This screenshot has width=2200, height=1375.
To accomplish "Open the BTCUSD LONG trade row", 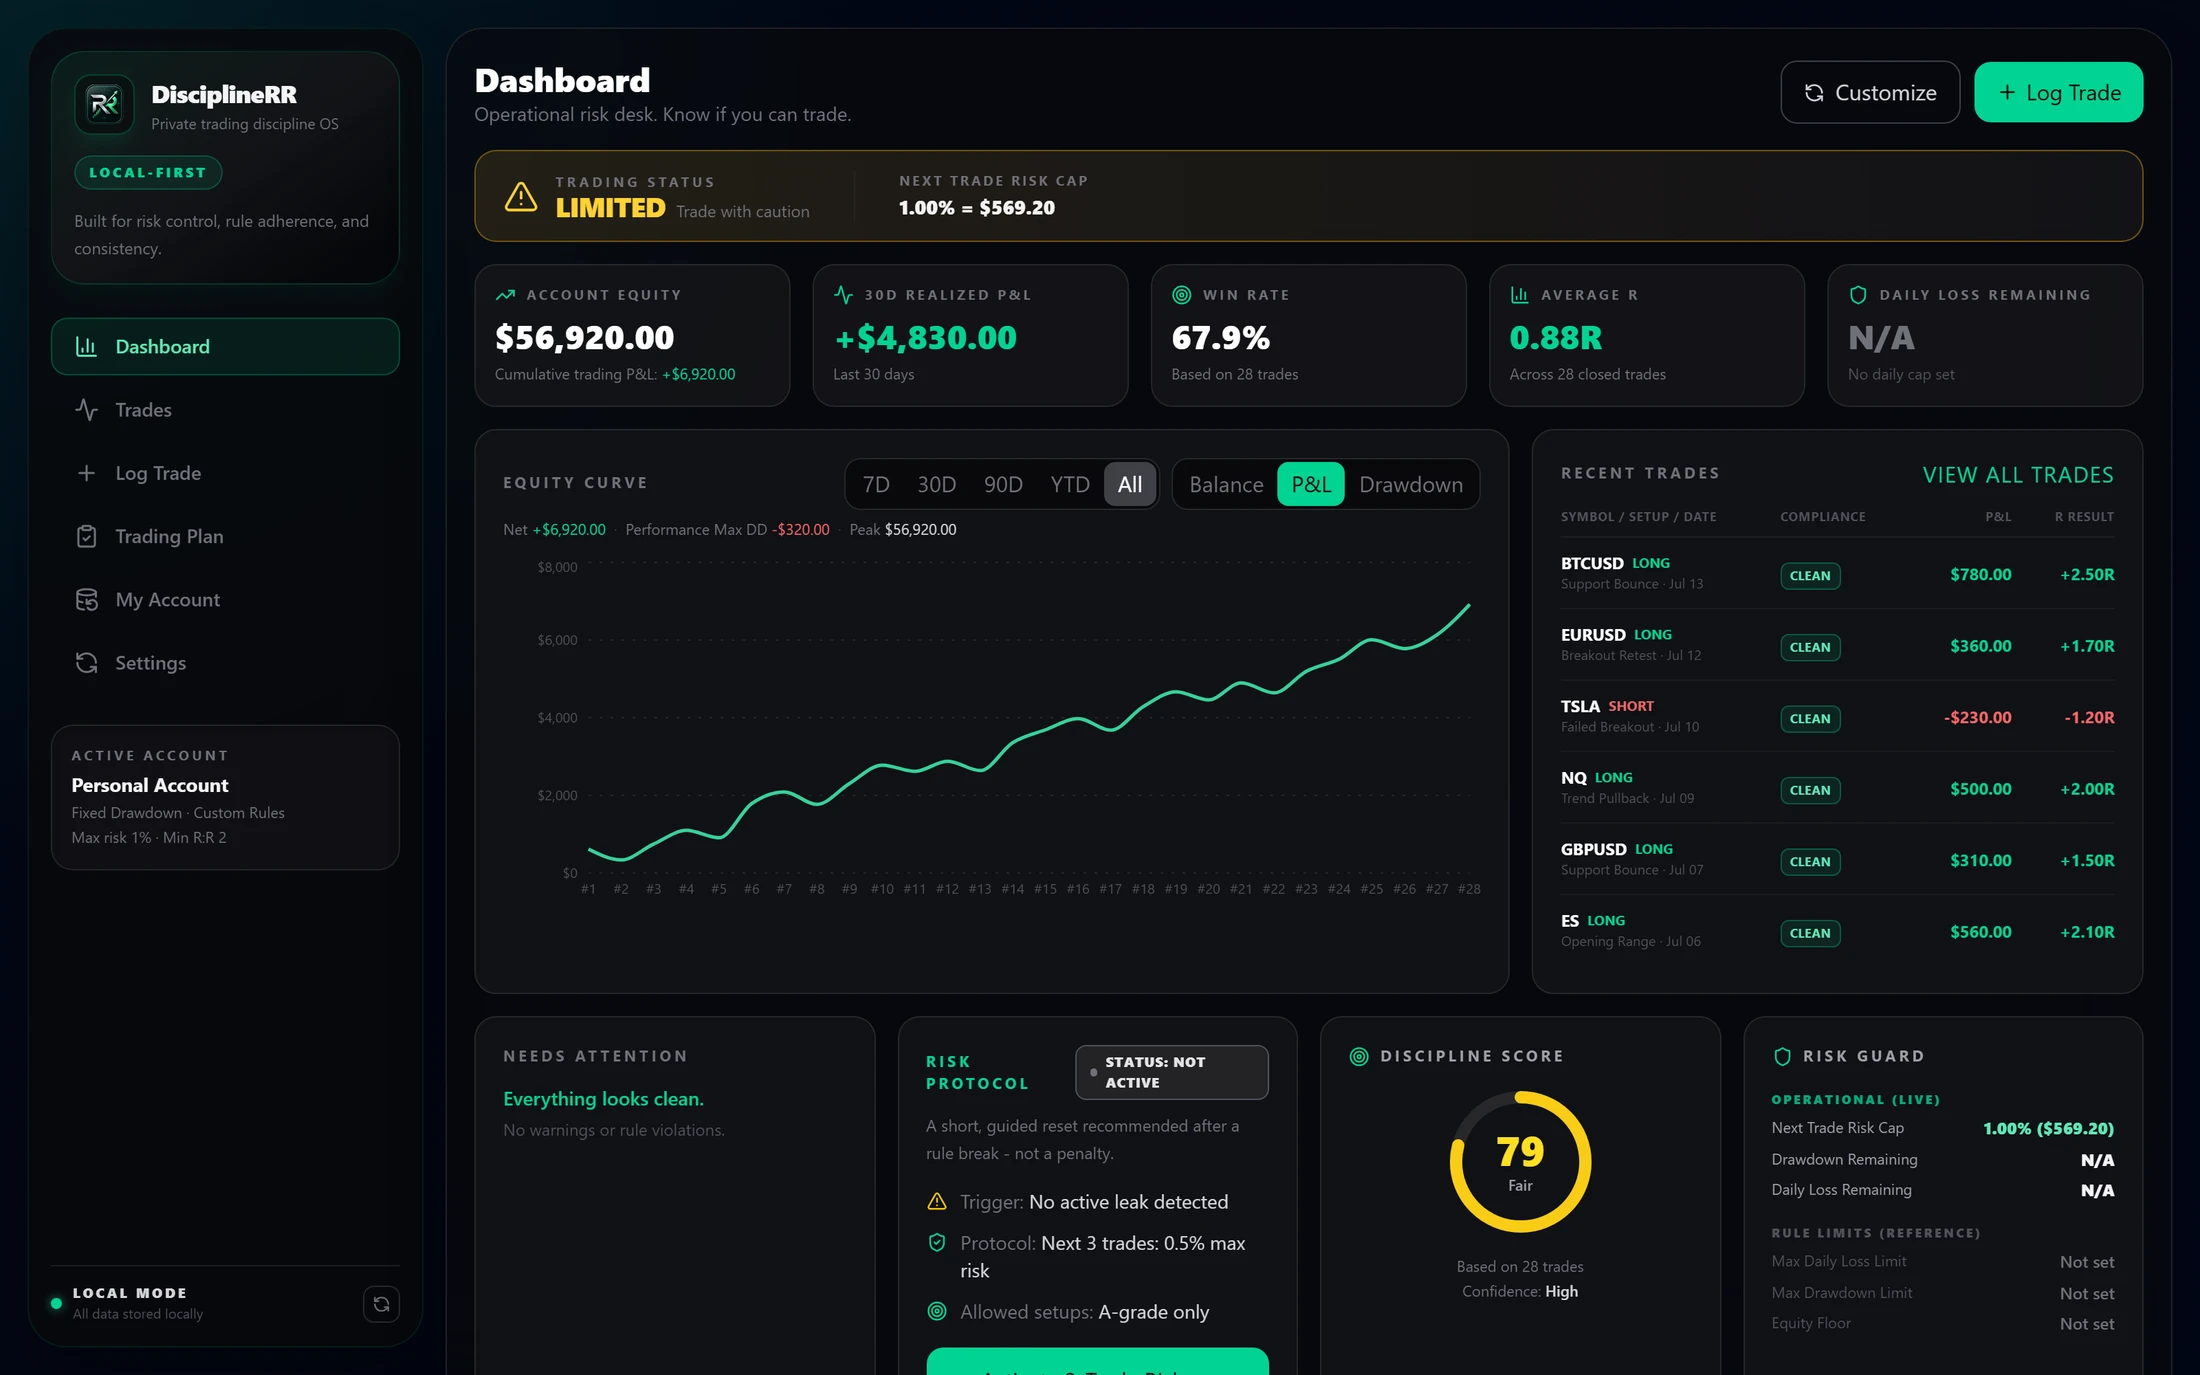I will click(1837, 574).
